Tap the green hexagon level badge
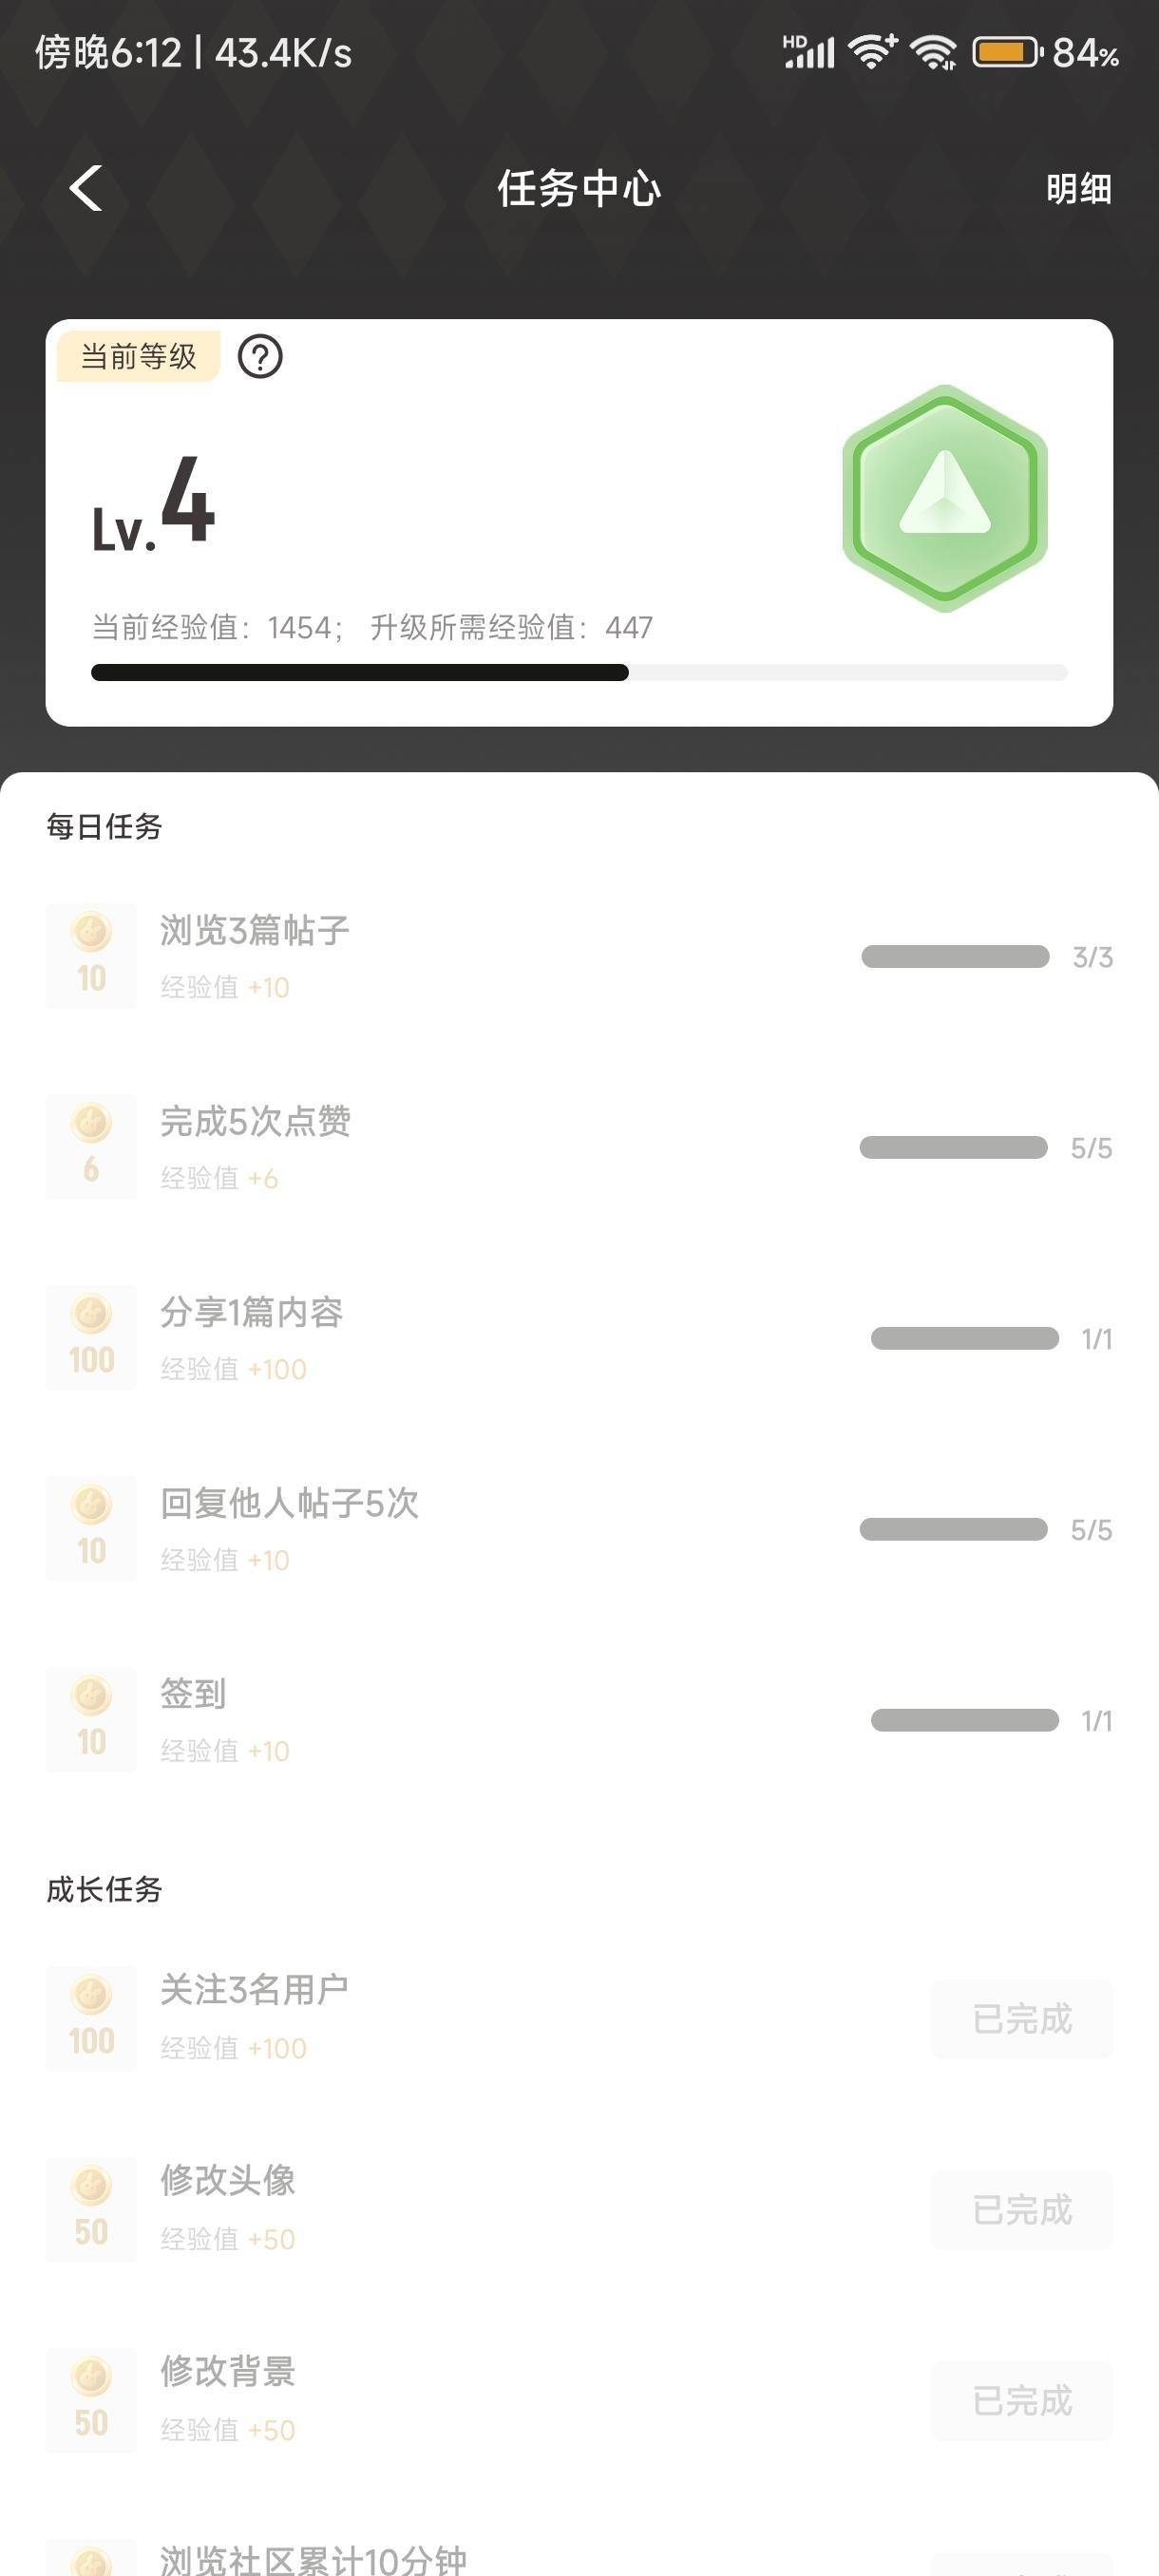Viewport: 1159px width, 2576px height. (945, 498)
